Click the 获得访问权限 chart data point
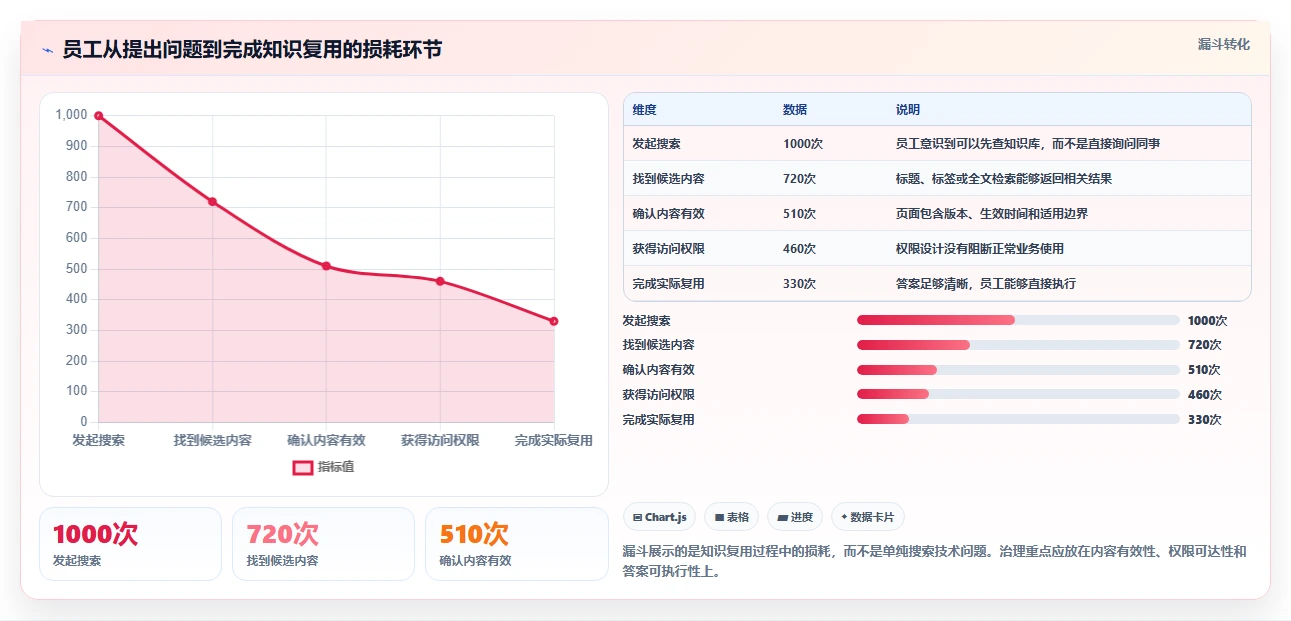This screenshot has height=621, width=1291. 440,281
